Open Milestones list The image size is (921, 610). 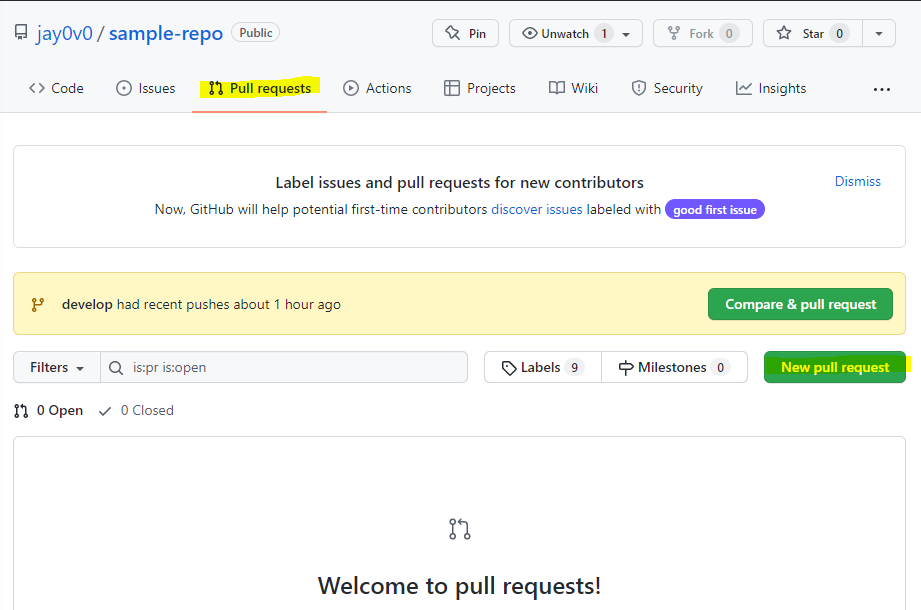pyautogui.click(x=674, y=368)
